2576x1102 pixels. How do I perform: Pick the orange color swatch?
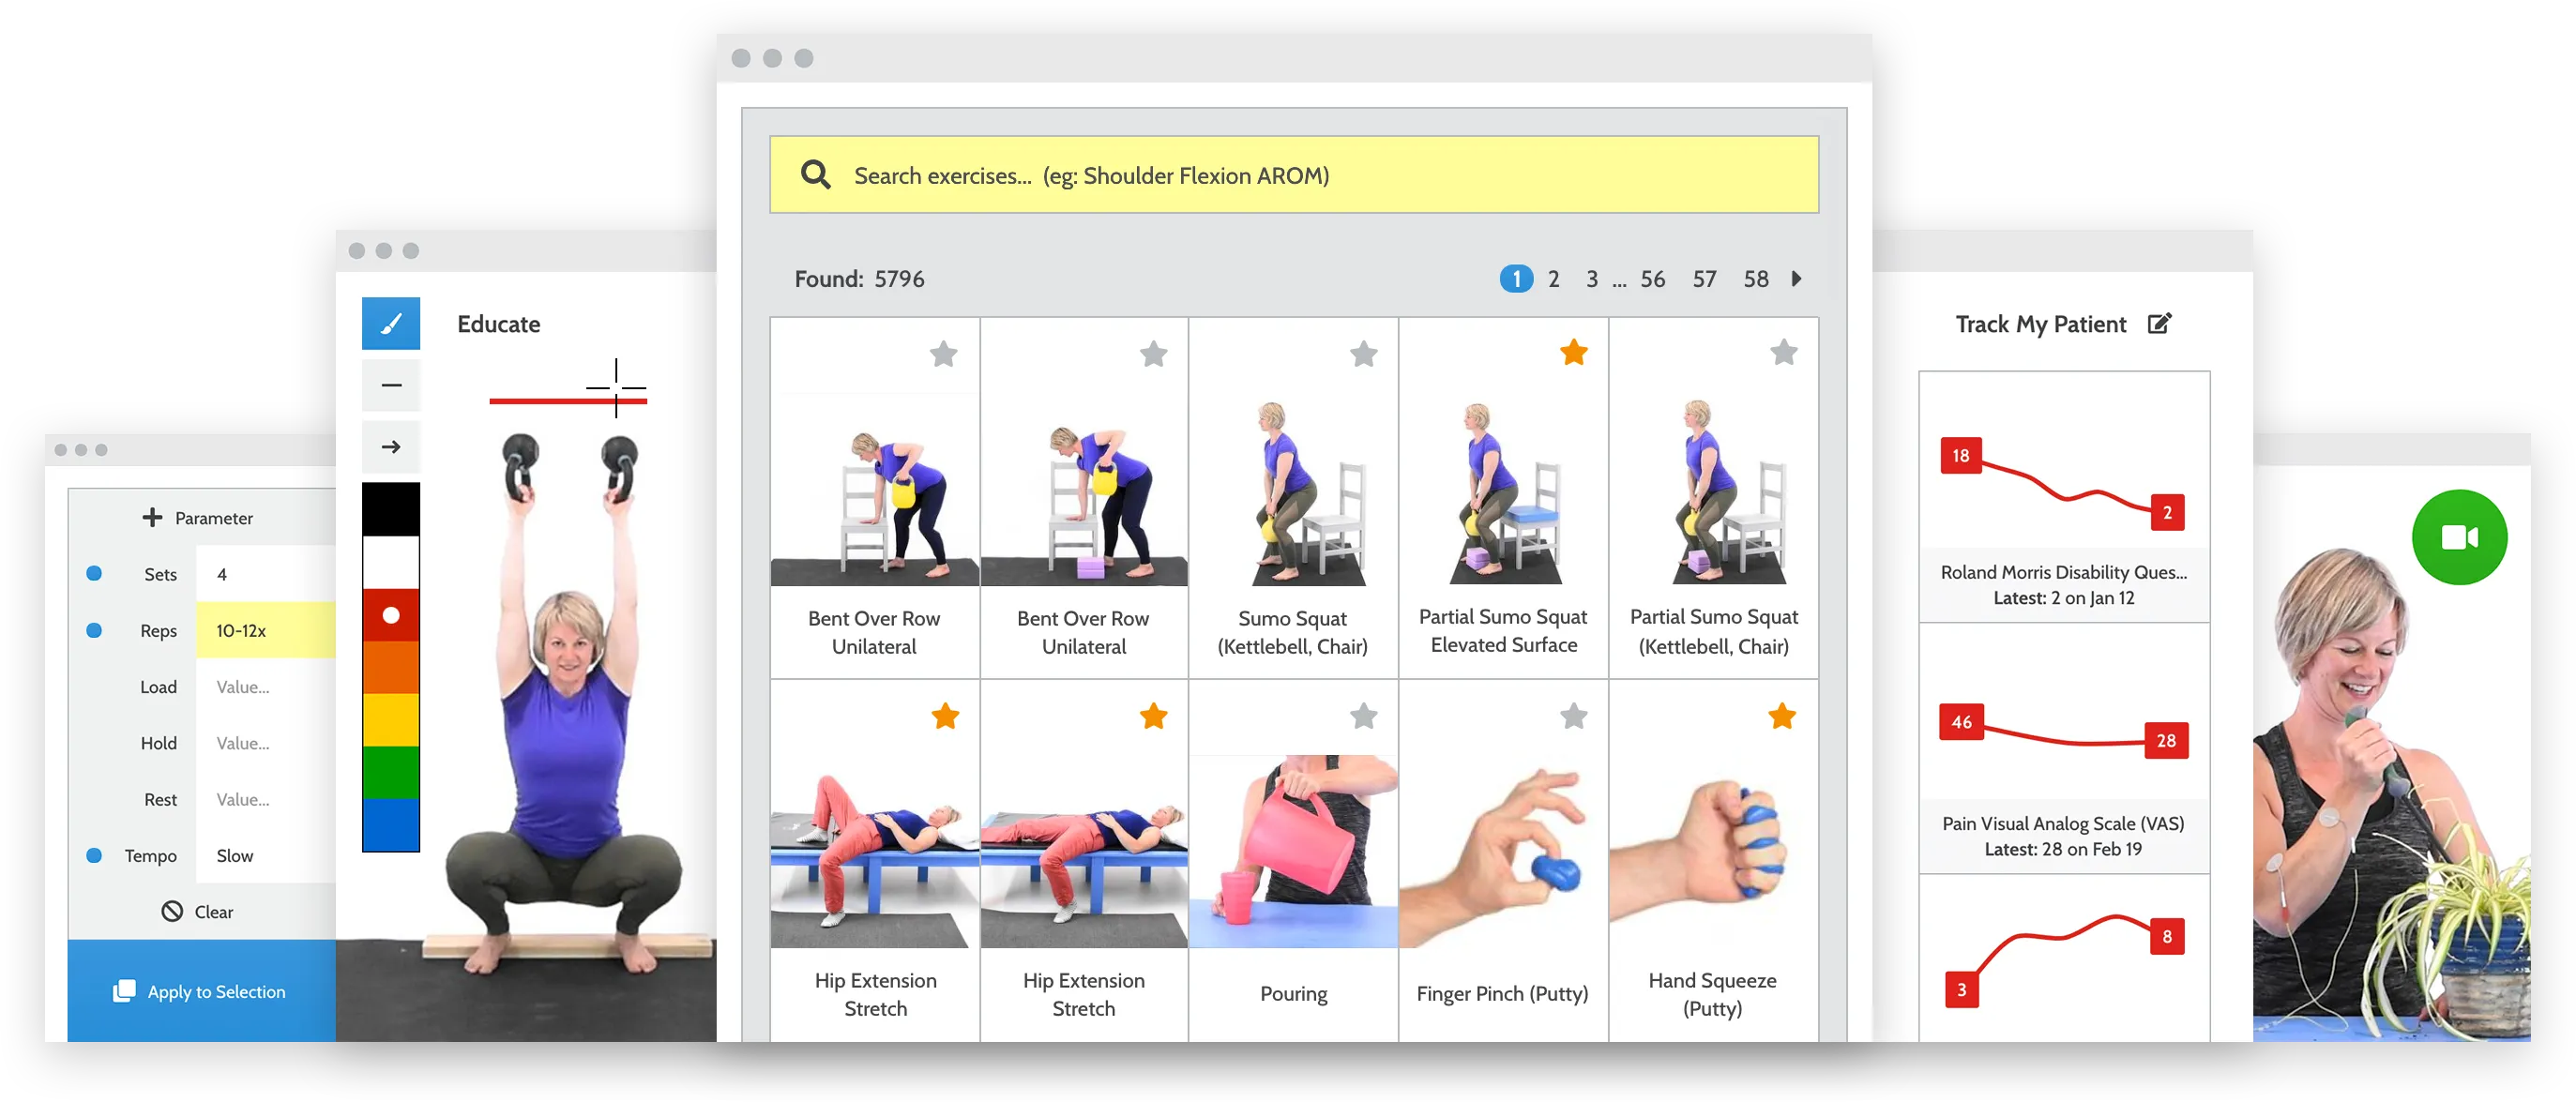coord(390,667)
